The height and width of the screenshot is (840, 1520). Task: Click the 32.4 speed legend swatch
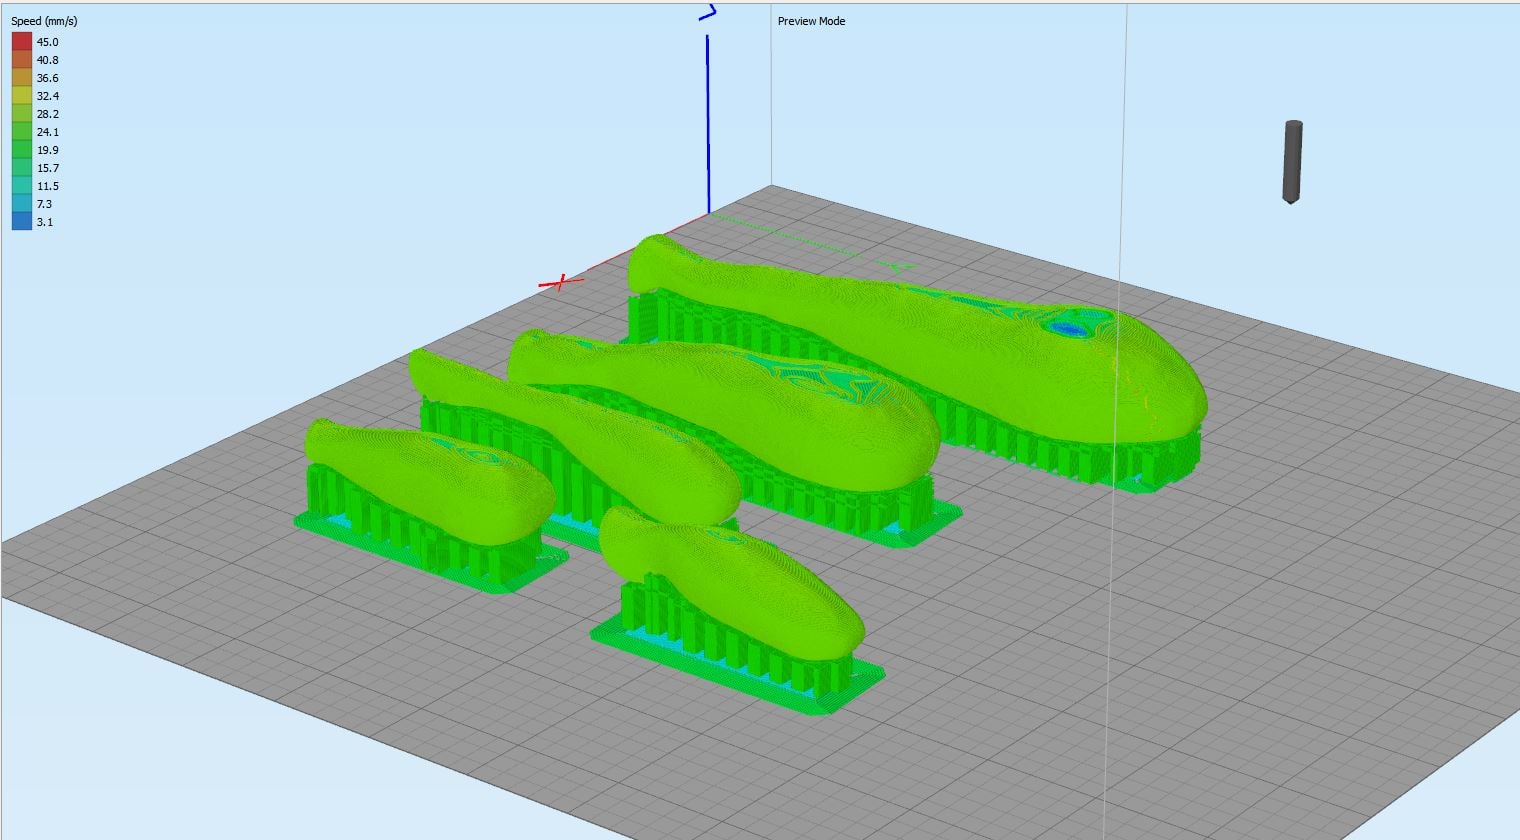tap(22, 96)
